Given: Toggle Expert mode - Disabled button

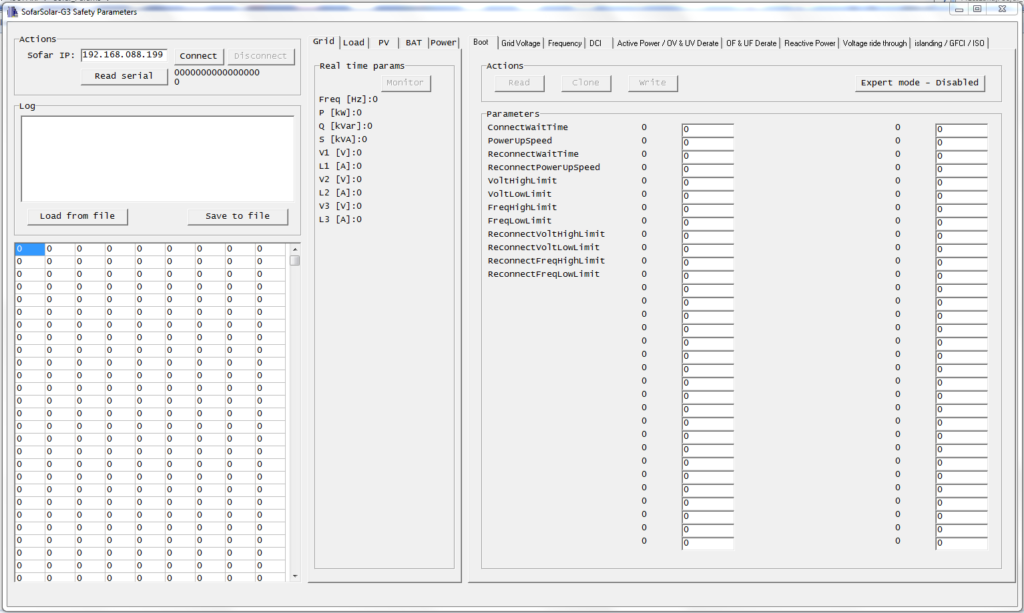Looking at the screenshot, I should click(920, 83).
